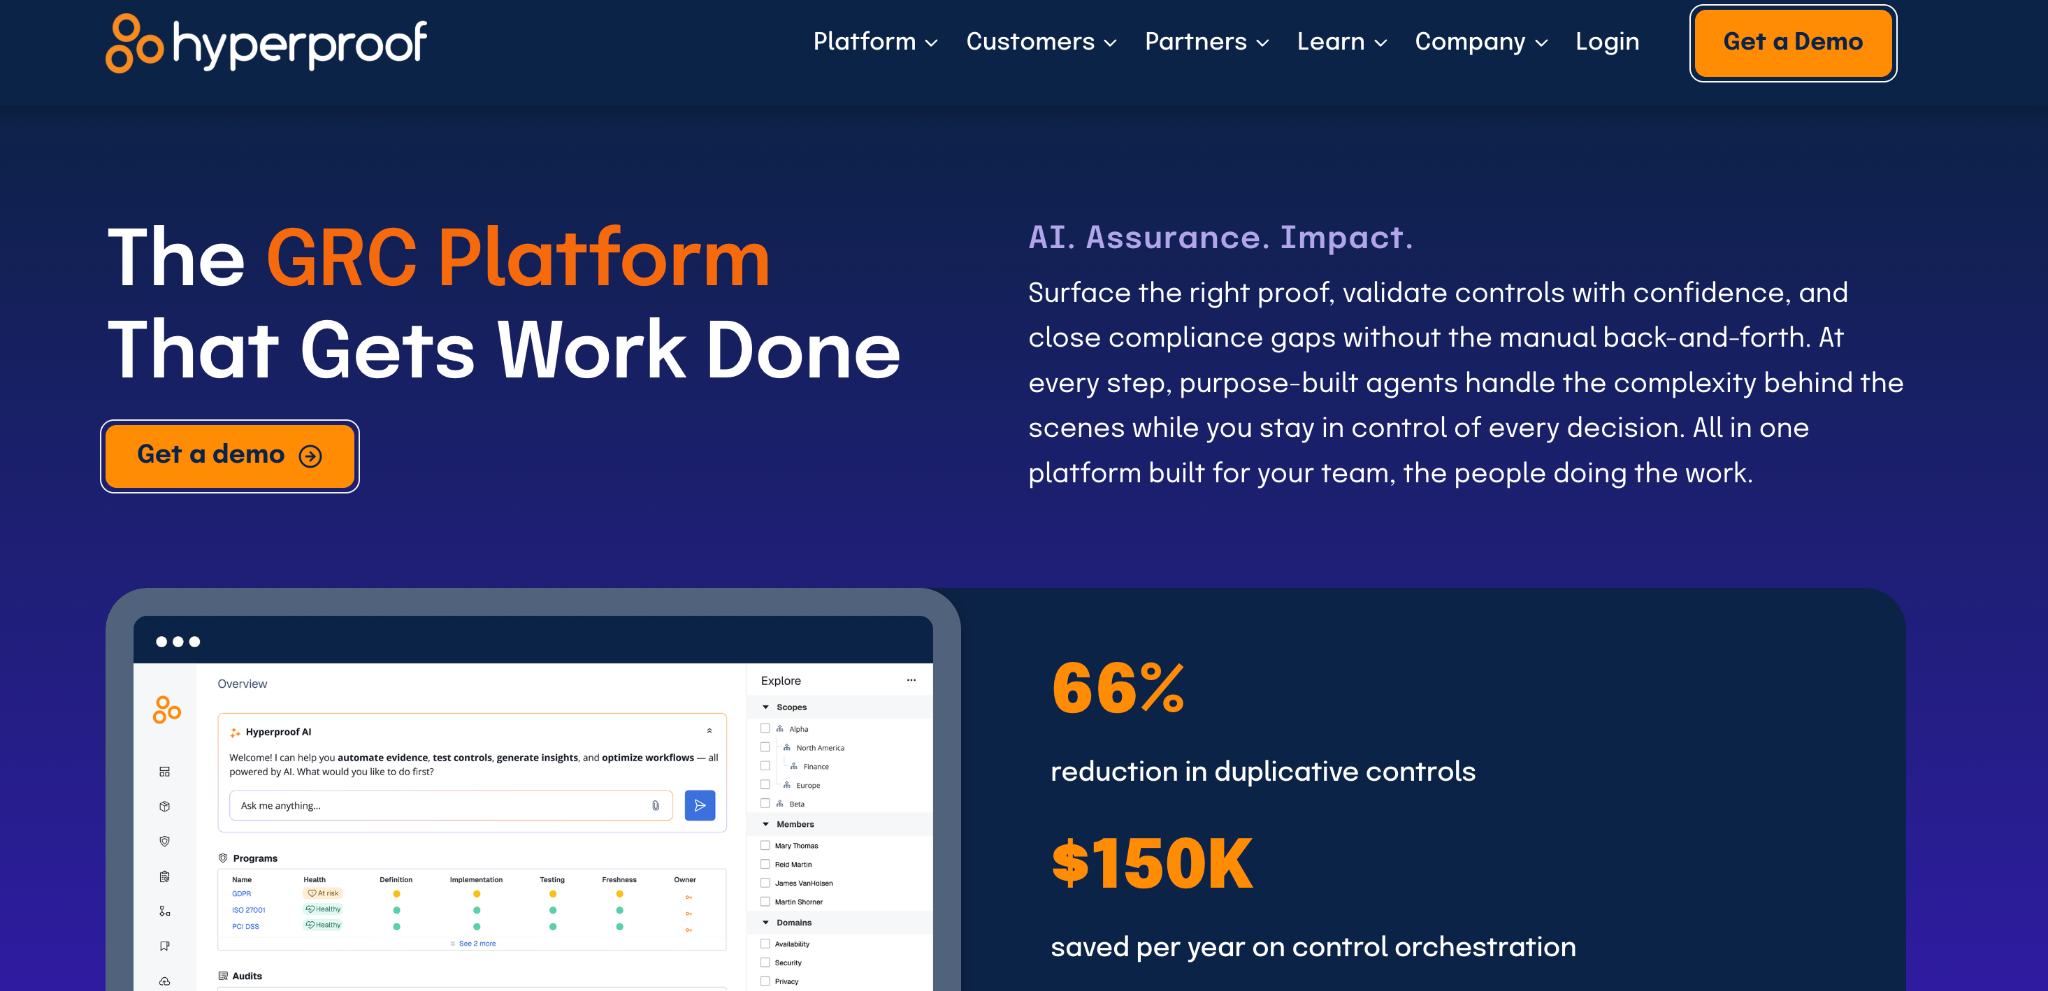Expand the Partners navigation menu
This screenshot has height=991, width=2048.
[x=1207, y=42]
